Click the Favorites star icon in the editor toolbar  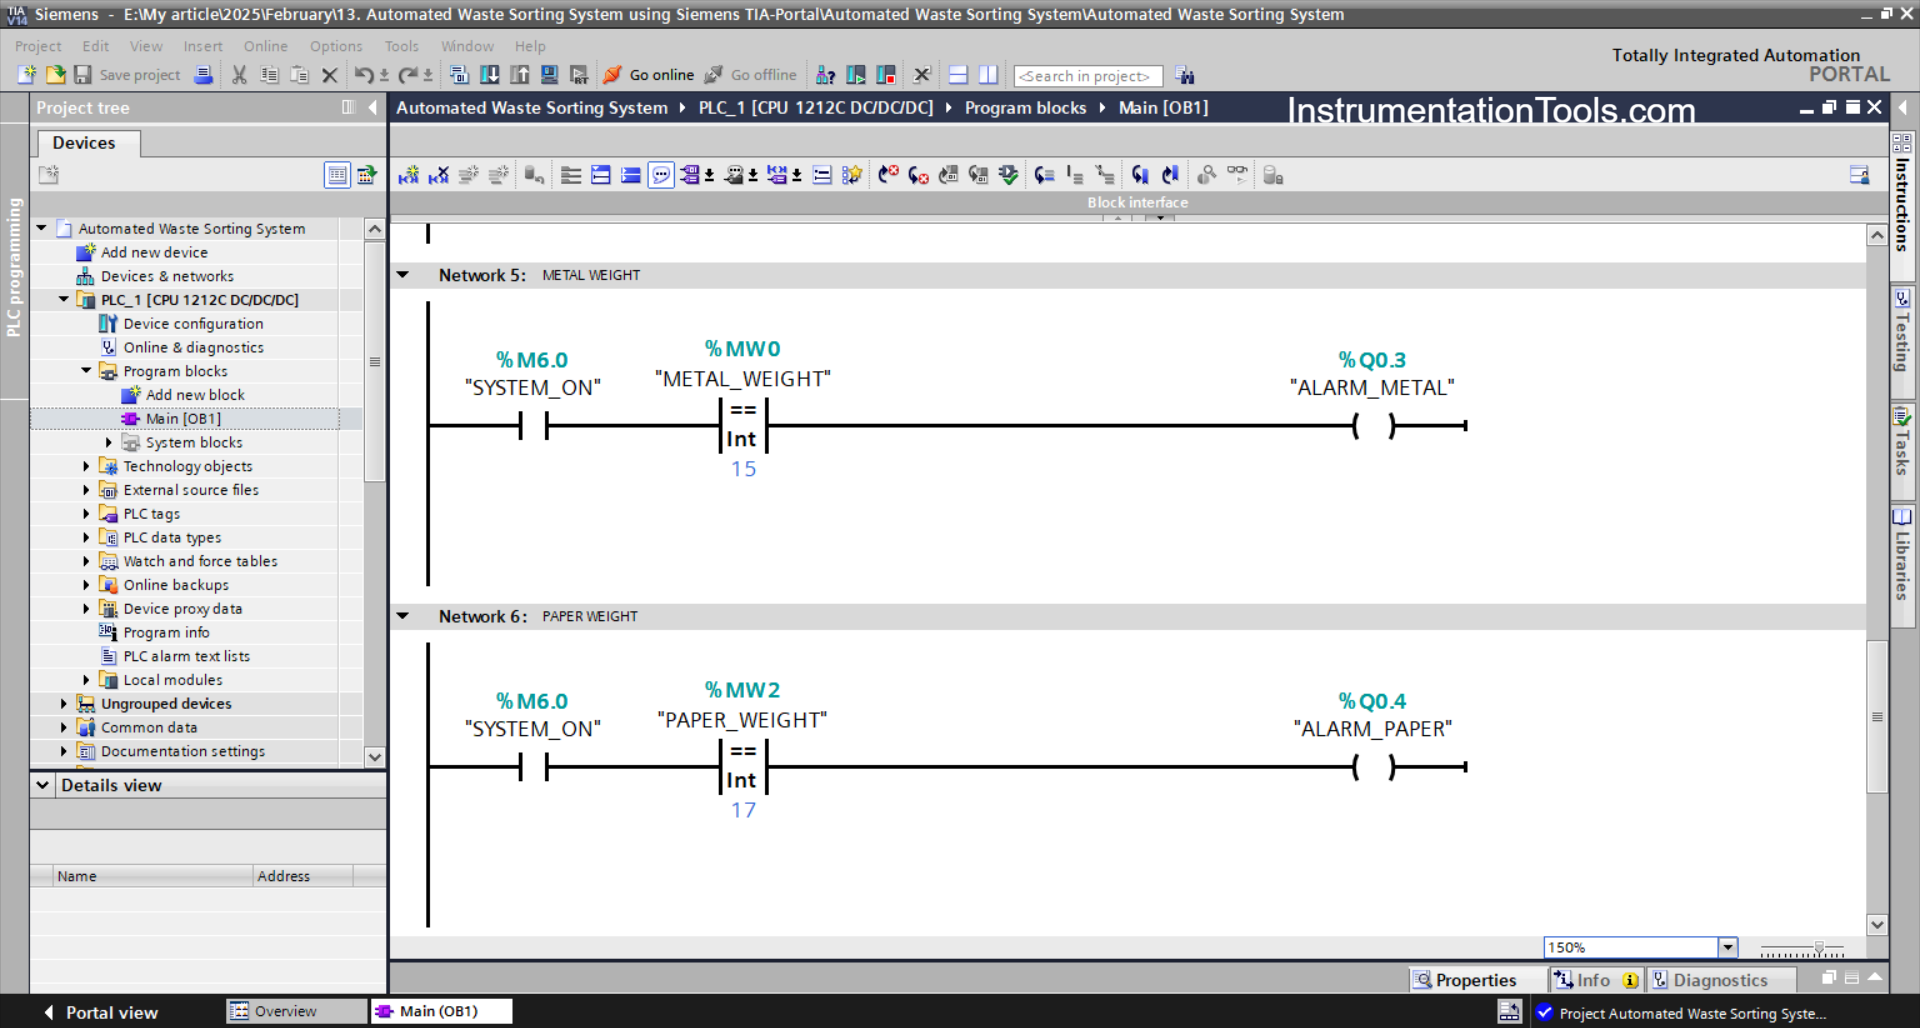coord(851,175)
